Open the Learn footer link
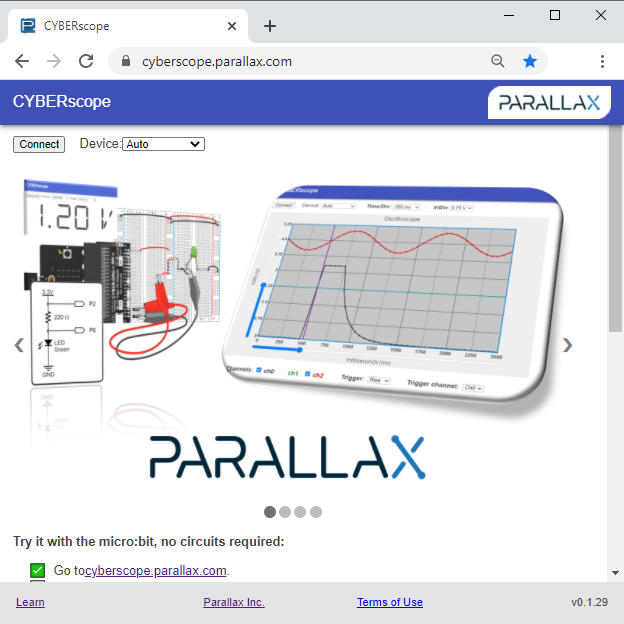624x624 pixels. (30, 602)
